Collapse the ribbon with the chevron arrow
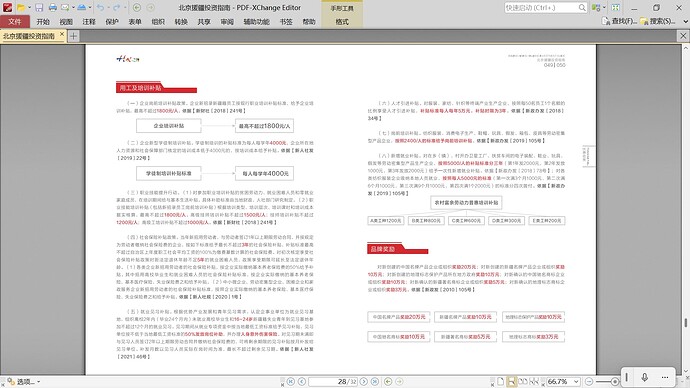 [x=685, y=21]
